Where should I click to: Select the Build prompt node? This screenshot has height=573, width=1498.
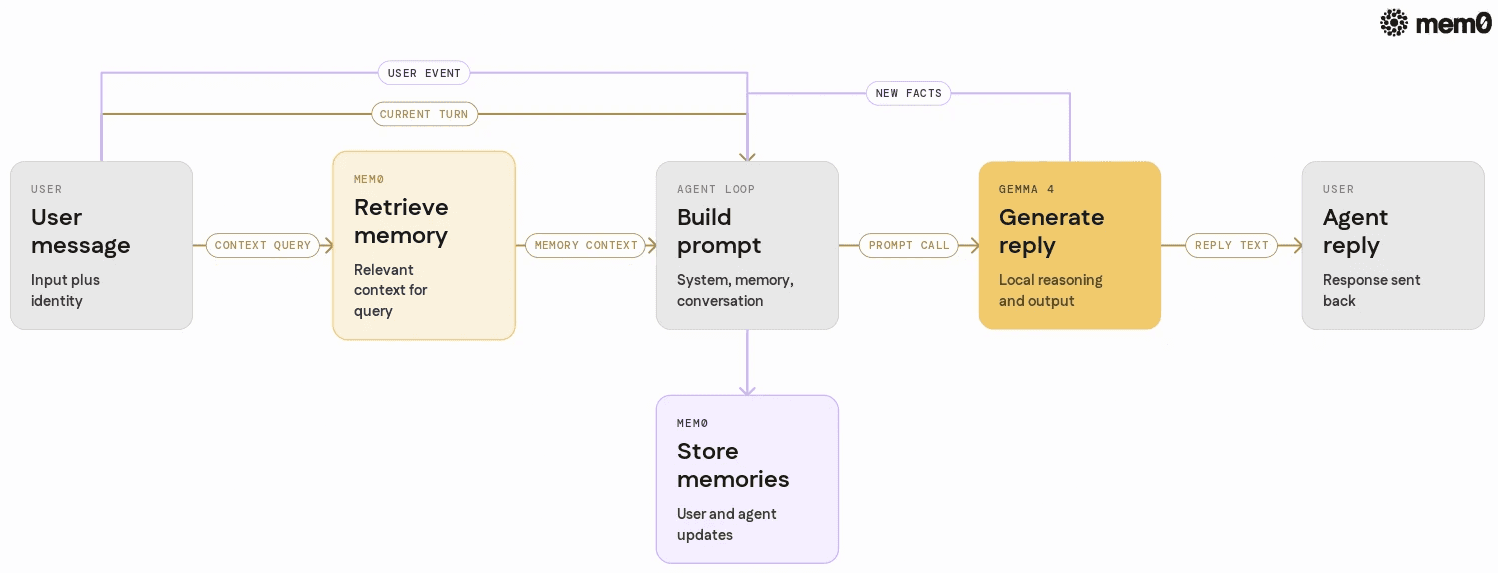coord(747,245)
